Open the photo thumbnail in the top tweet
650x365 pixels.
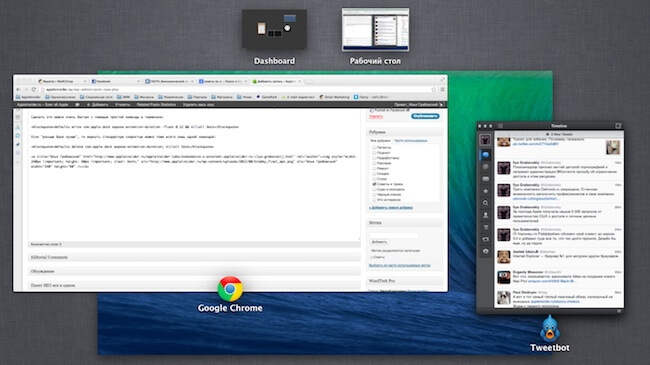click(x=613, y=147)
